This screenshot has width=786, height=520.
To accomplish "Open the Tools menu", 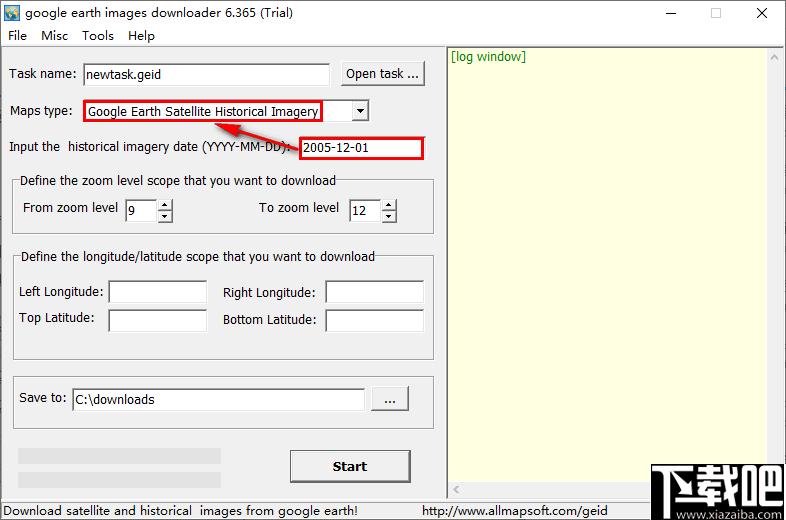I will 98,36.
